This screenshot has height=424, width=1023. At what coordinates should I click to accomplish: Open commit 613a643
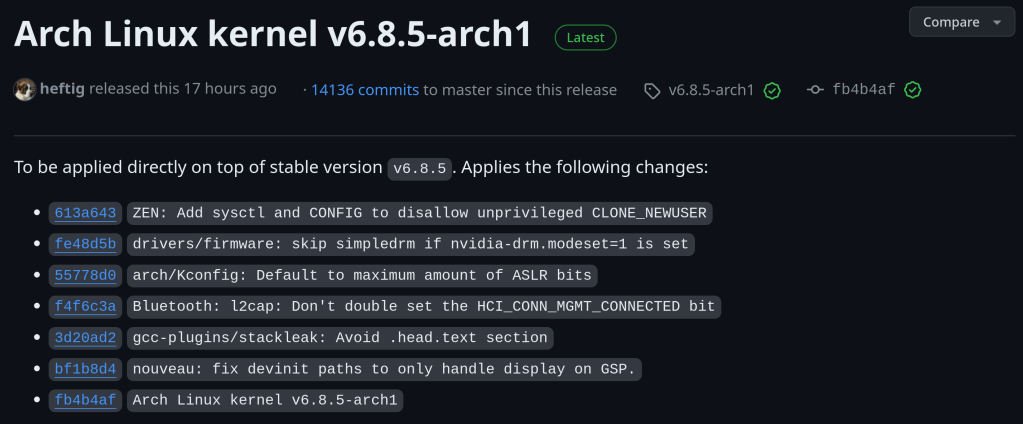pyautogui.click(x=85, y=213)
